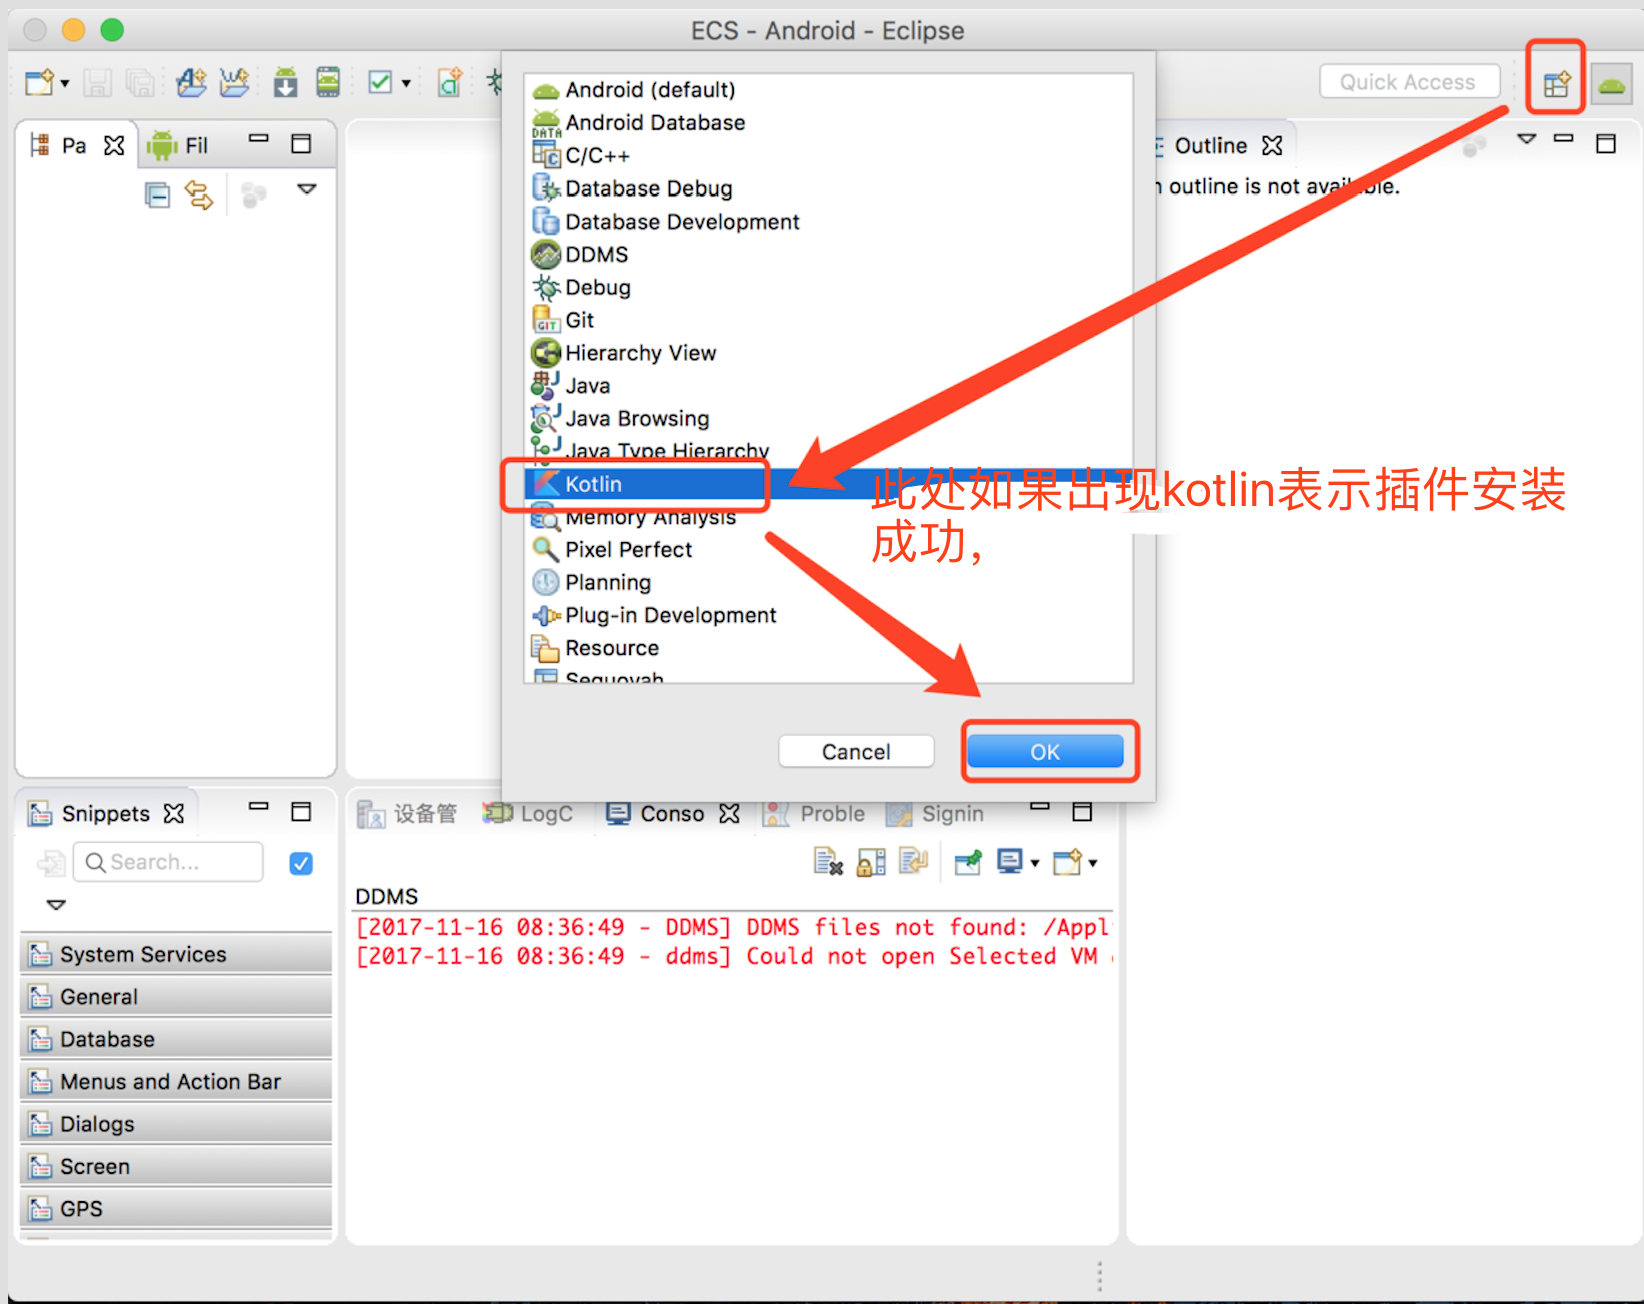Click the Clear Console icon
Screen dimensions: 1644x1304
coord(828,862)
